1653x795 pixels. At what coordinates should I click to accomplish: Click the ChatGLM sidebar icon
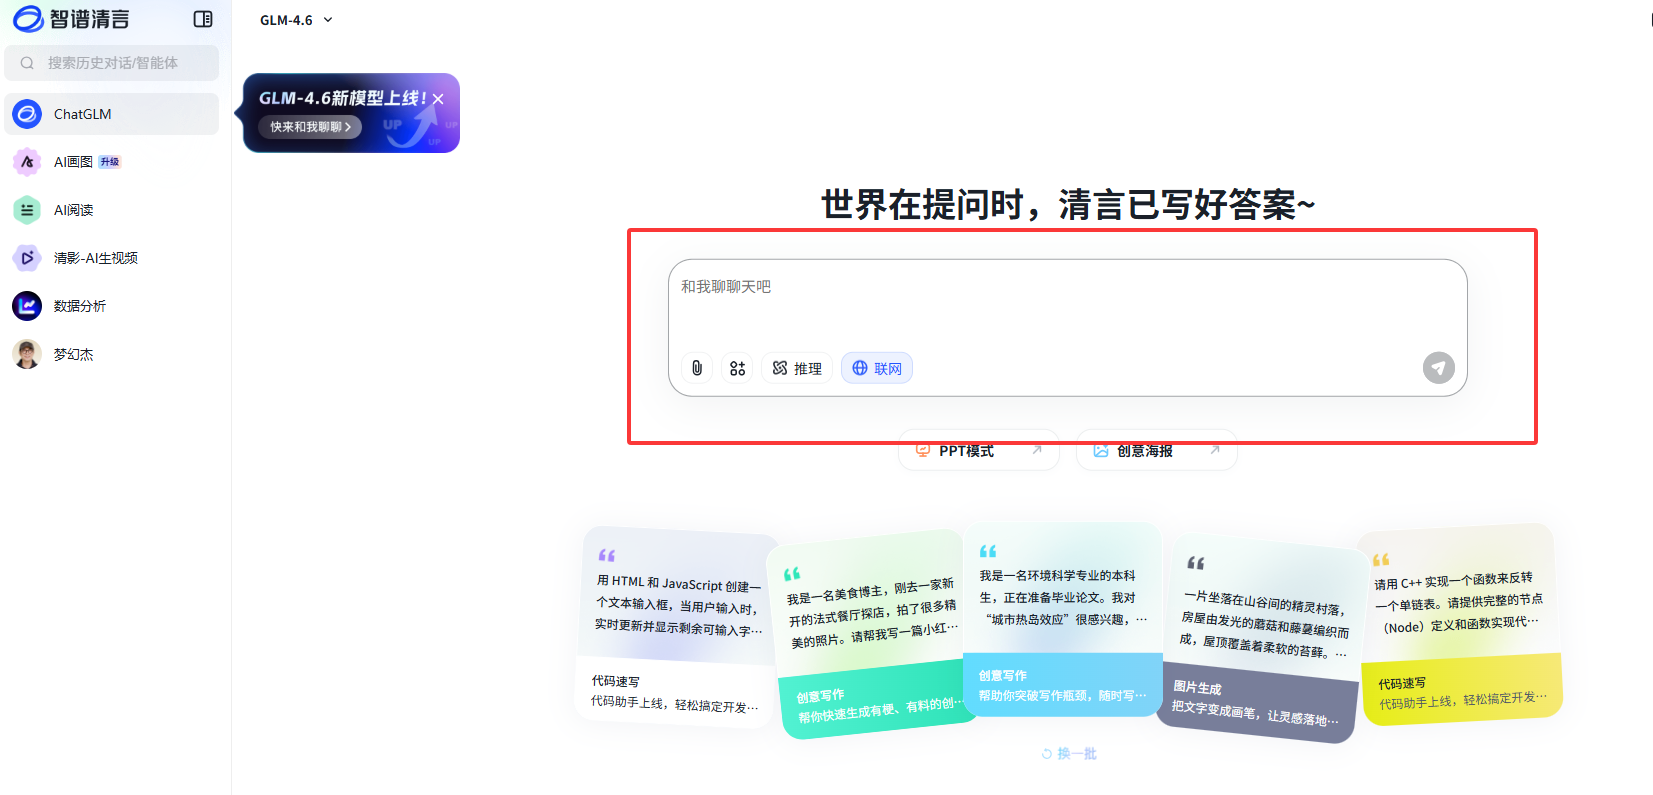[x=27, y=114]
